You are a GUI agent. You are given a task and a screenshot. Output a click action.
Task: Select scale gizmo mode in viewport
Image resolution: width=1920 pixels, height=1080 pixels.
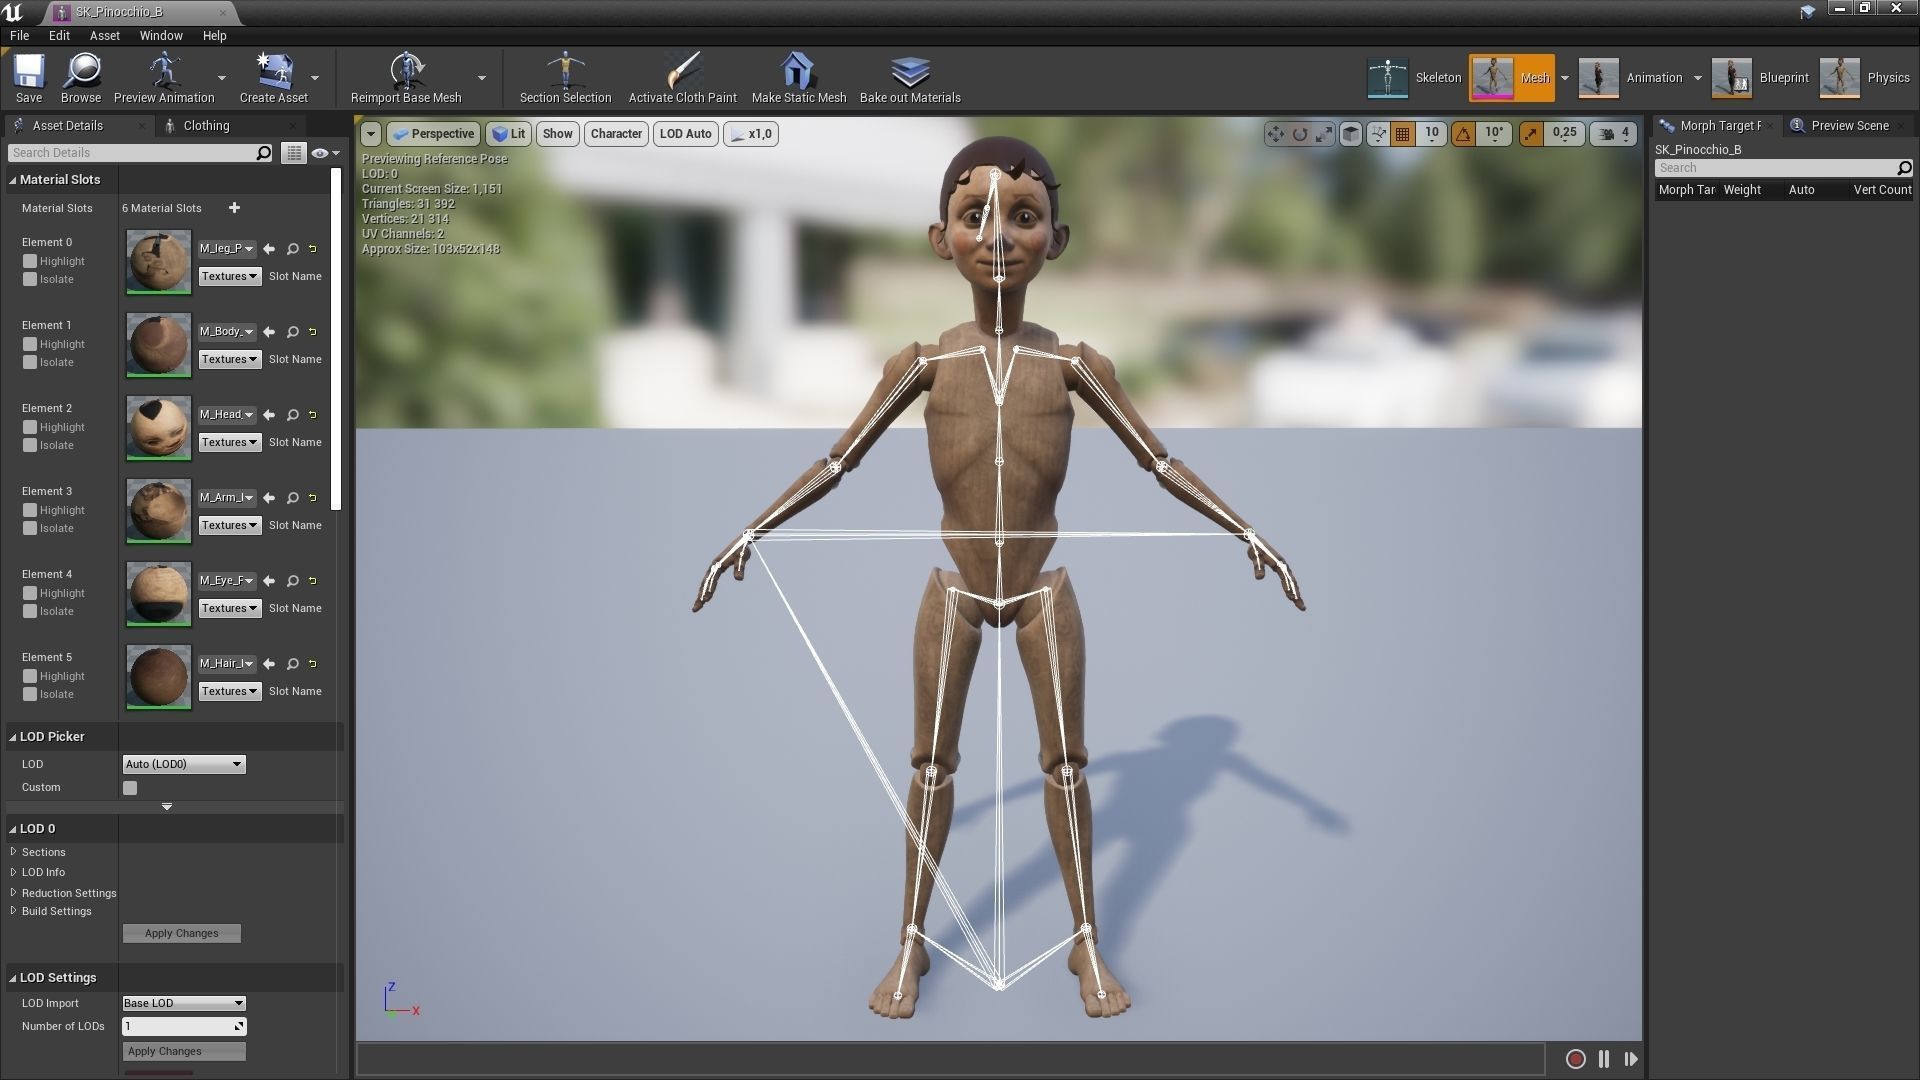click(1323, 134)
